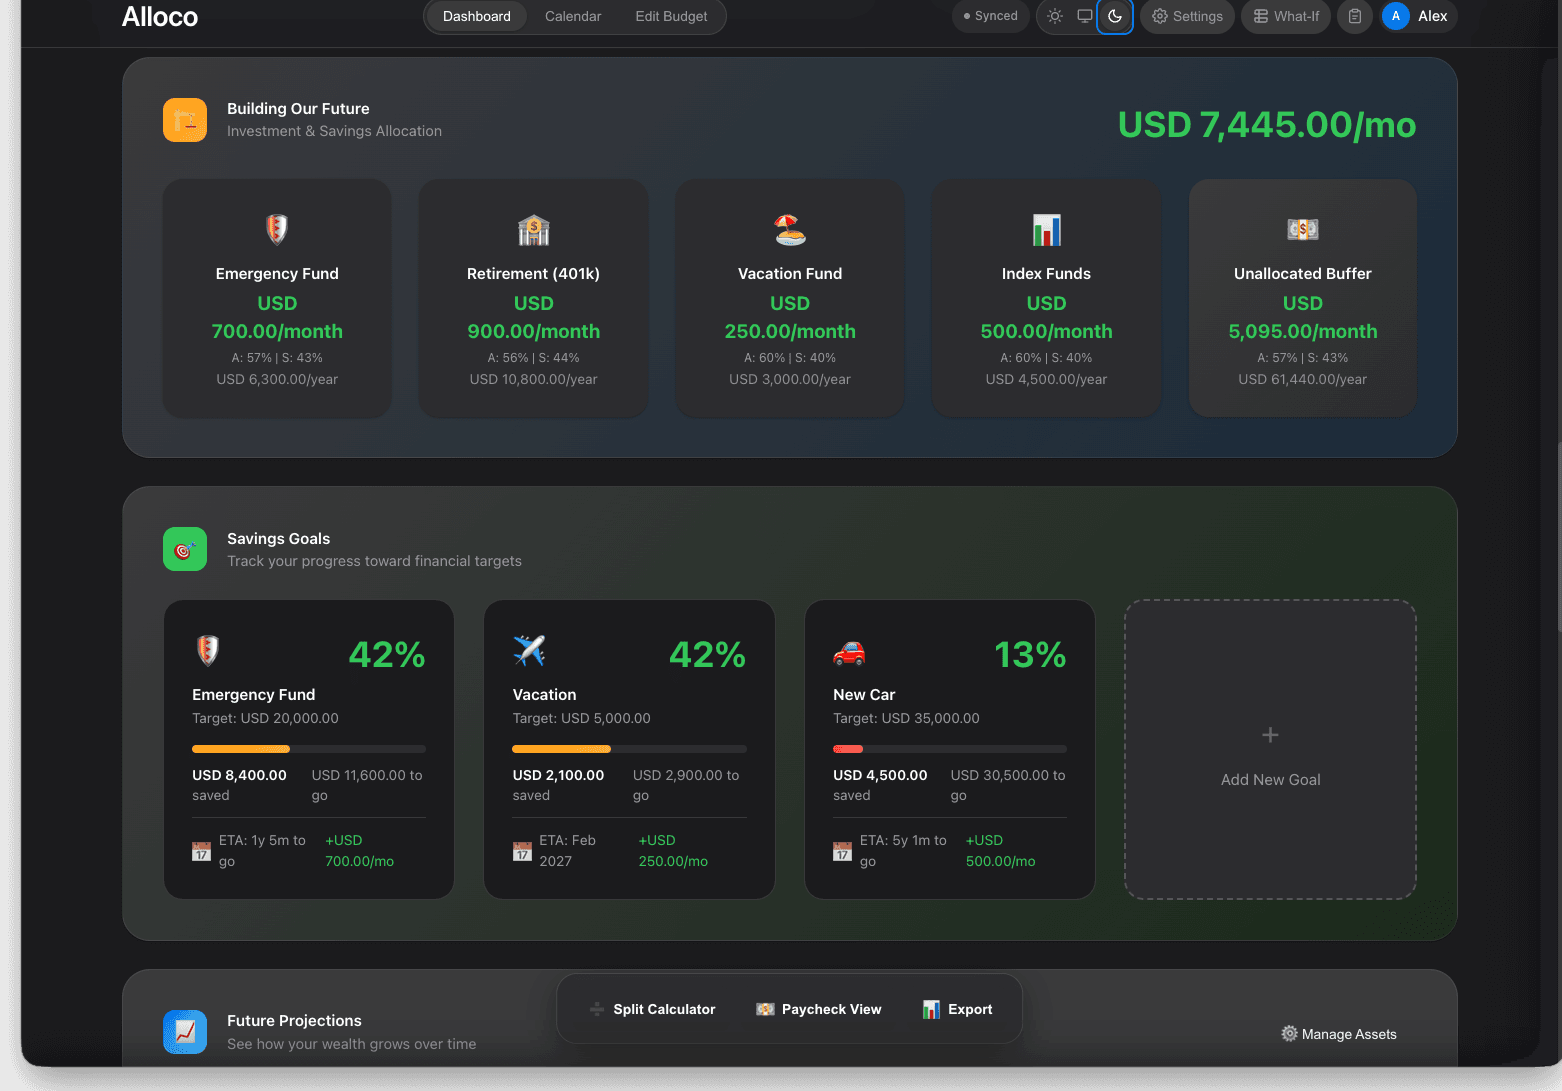Click the Alloco logo

[x=160, y=16]
